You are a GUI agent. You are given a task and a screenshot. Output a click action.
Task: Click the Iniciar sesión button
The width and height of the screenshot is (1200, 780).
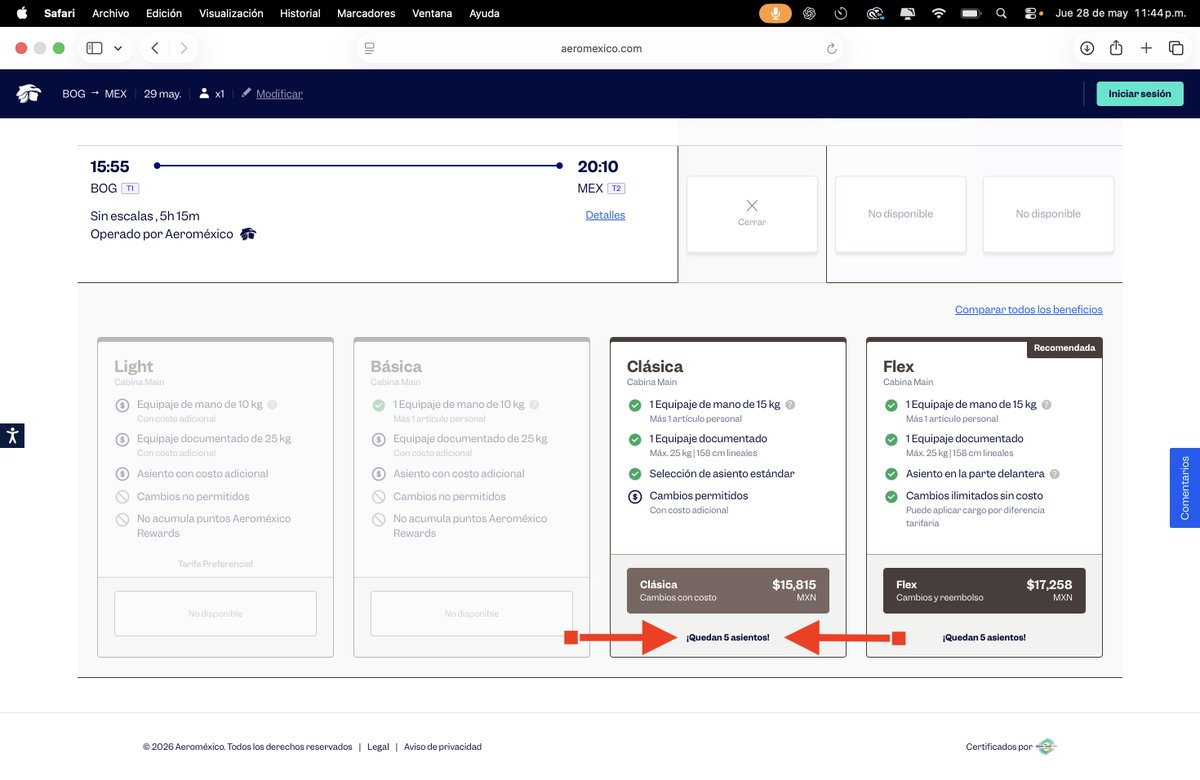[x=1140, y=94]
